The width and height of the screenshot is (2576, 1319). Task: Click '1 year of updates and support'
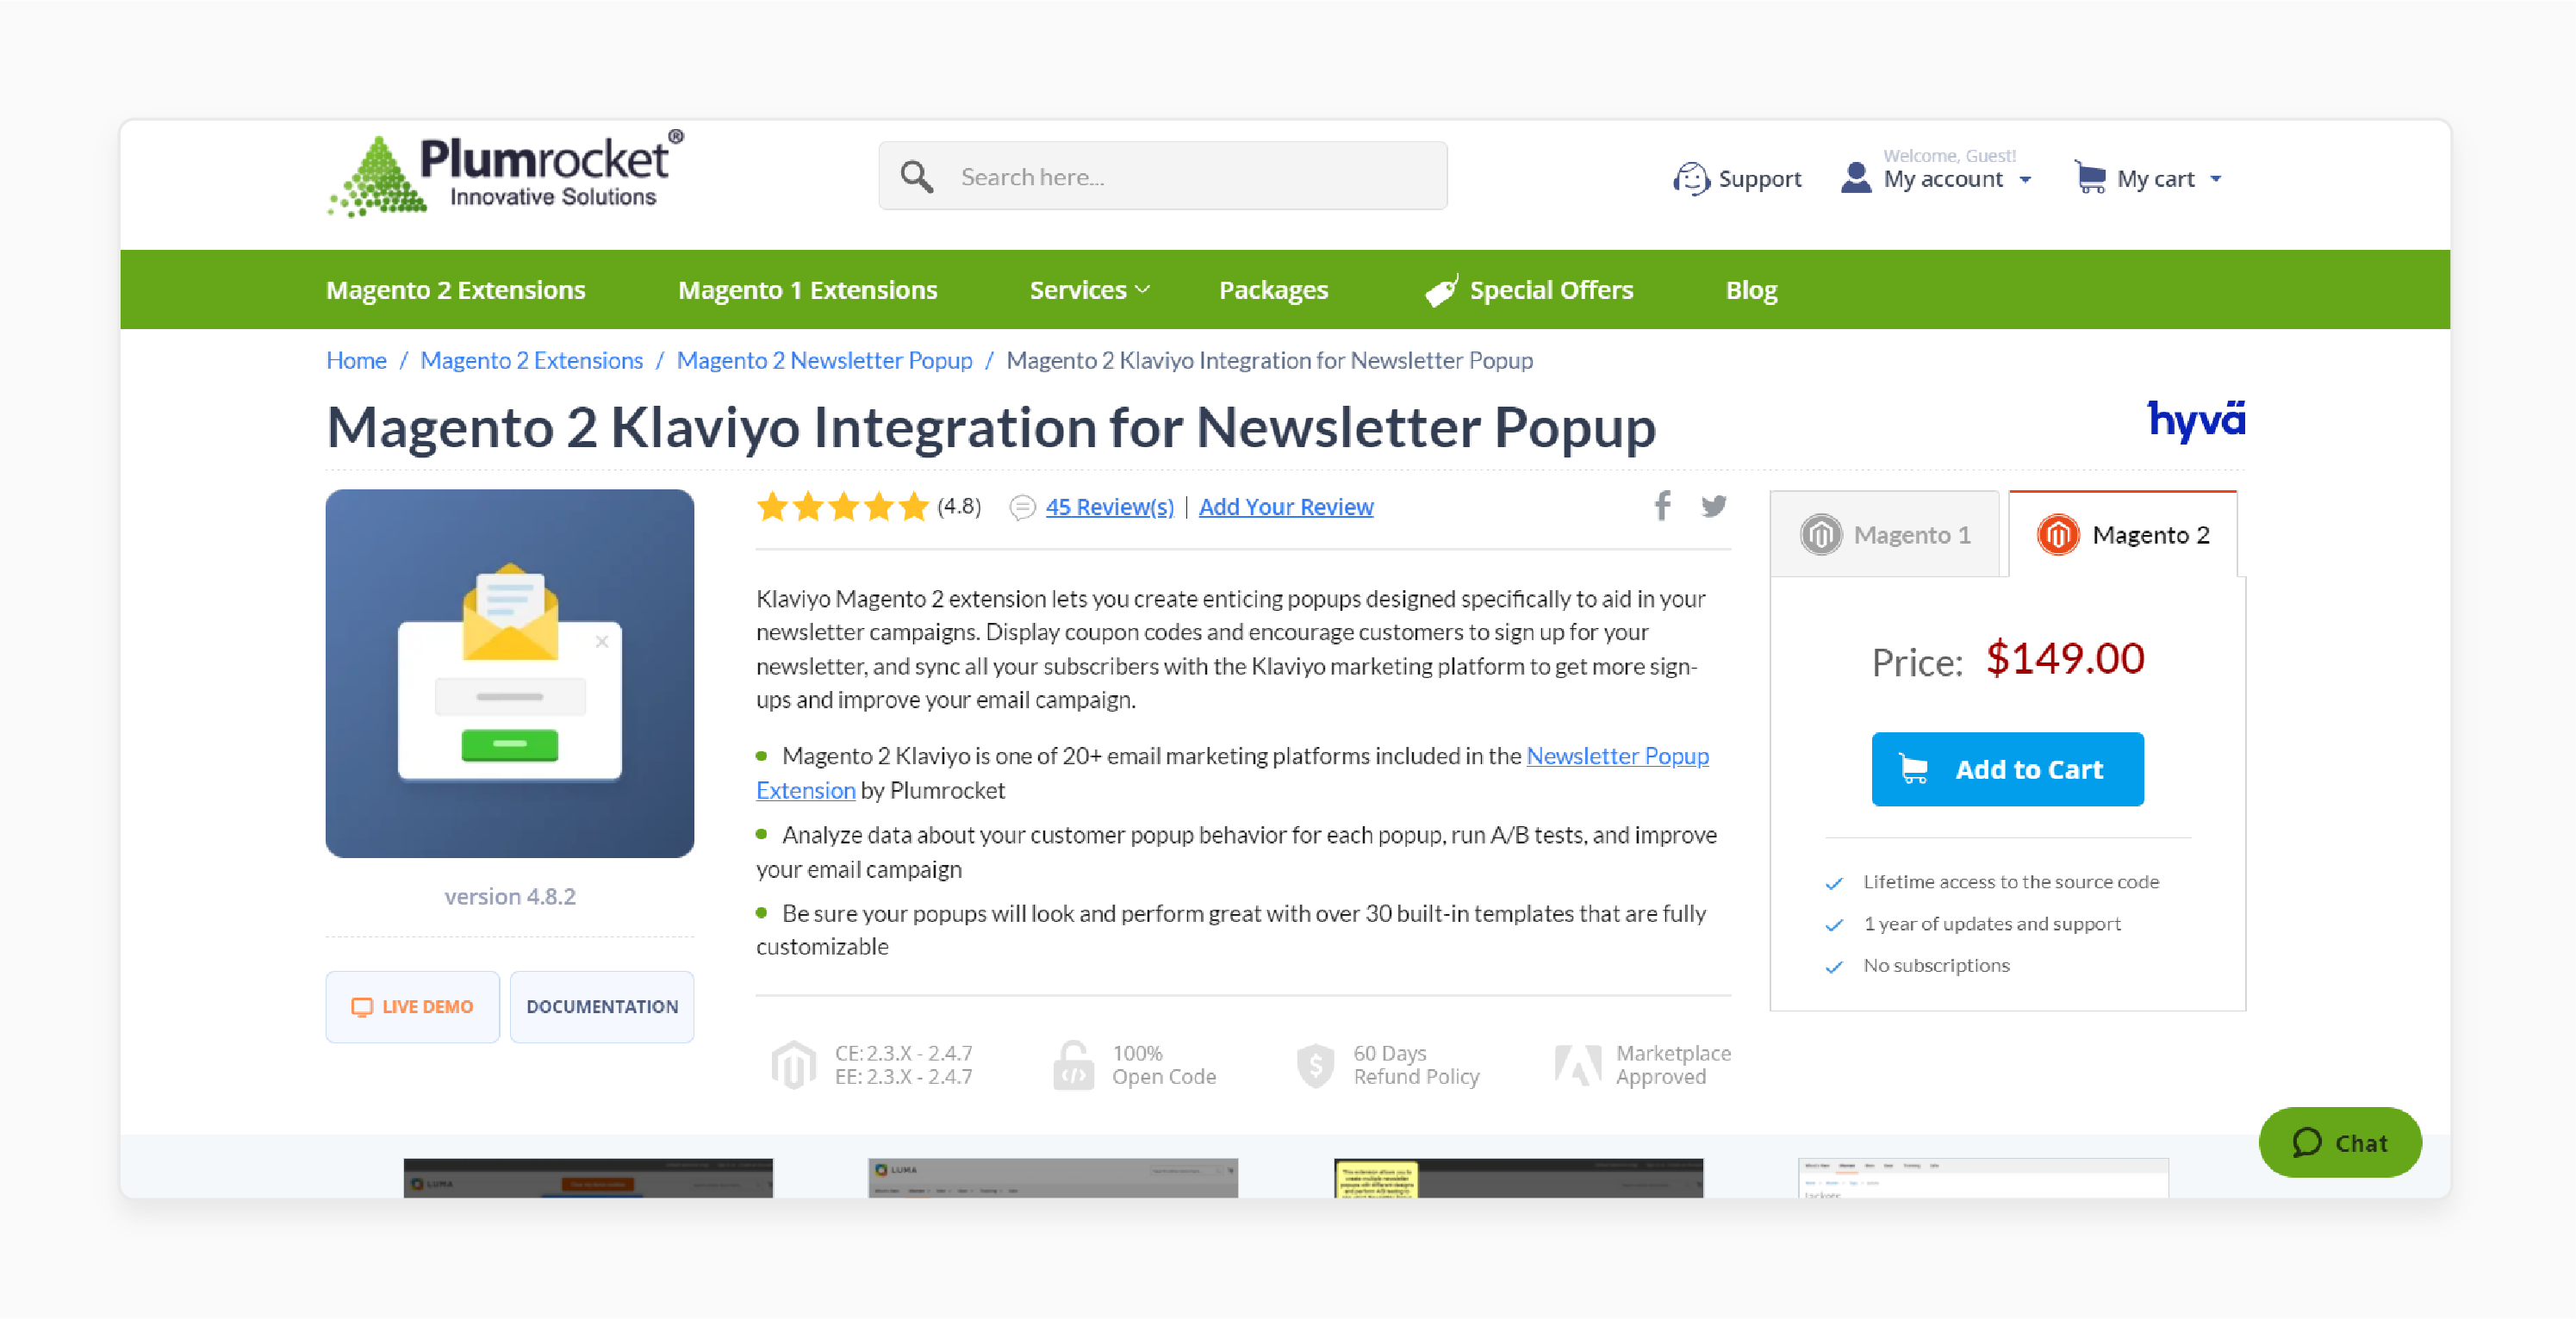(x=1992, y=924)
